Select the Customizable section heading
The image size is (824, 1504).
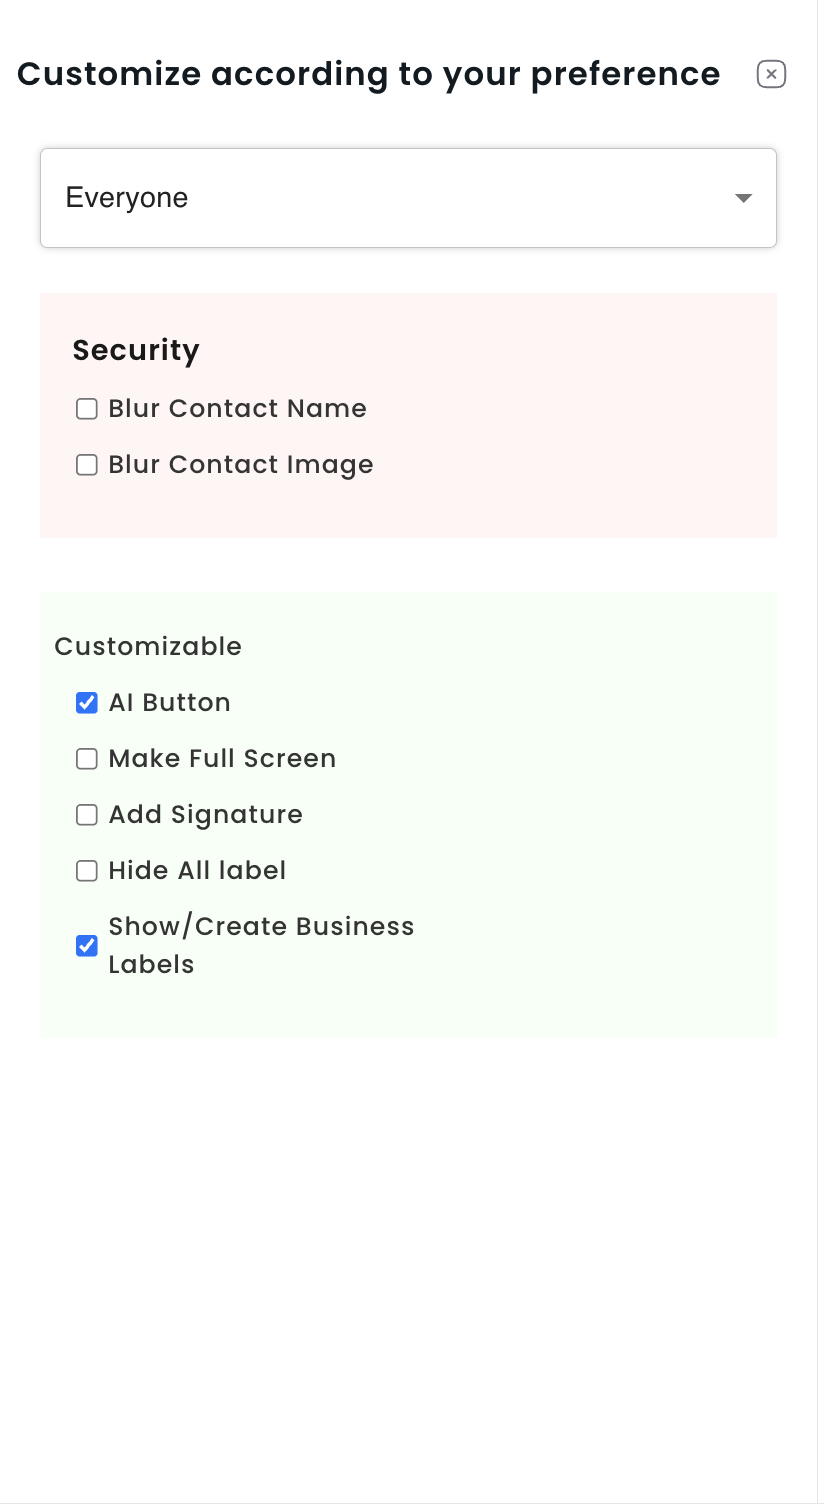148,647
